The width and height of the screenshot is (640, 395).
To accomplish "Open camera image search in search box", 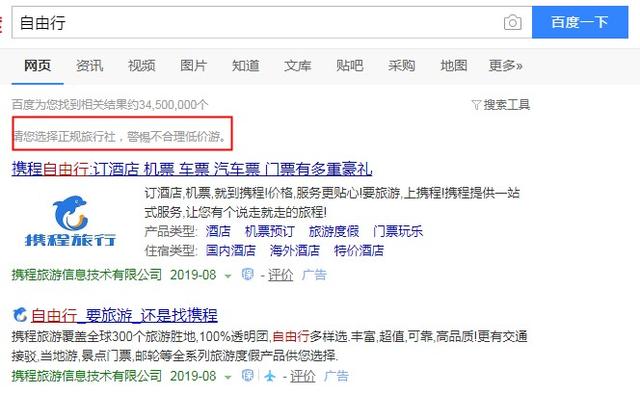I will click(x=513, y=22).
